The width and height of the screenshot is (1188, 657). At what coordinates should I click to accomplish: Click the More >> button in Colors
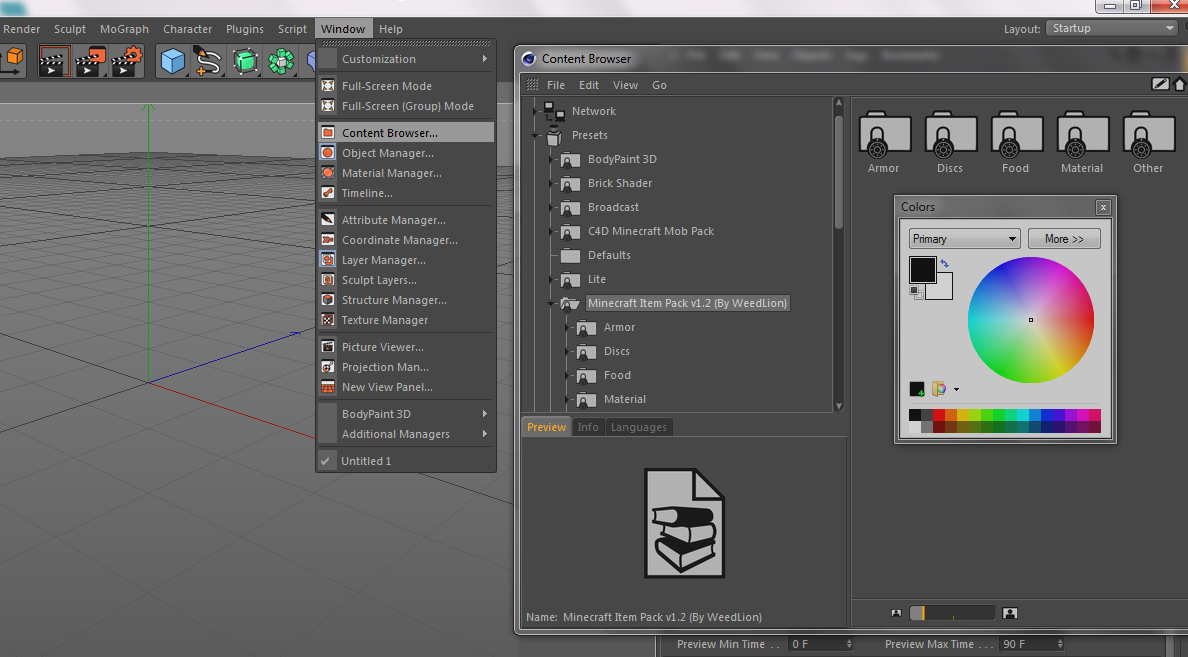tap(1064, 239)
